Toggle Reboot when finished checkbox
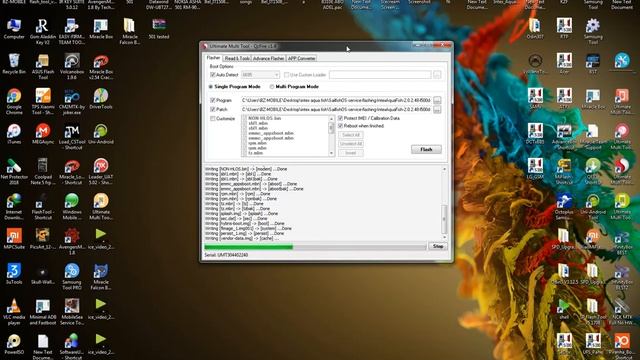640x360 pixels. coord(340,126)
